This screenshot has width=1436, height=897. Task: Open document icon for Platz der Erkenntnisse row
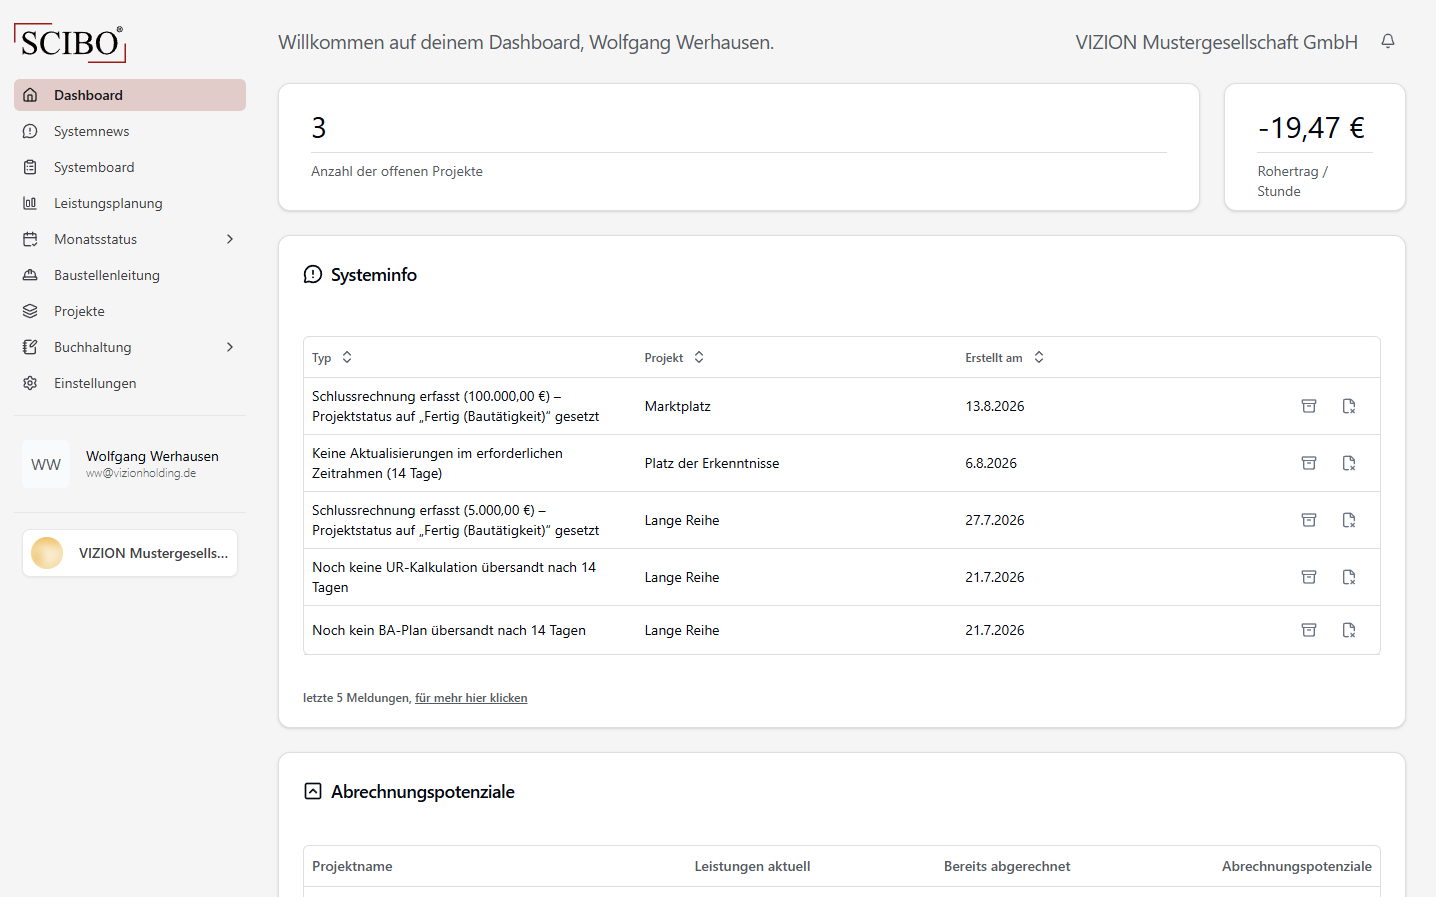tap(1349, 463)
